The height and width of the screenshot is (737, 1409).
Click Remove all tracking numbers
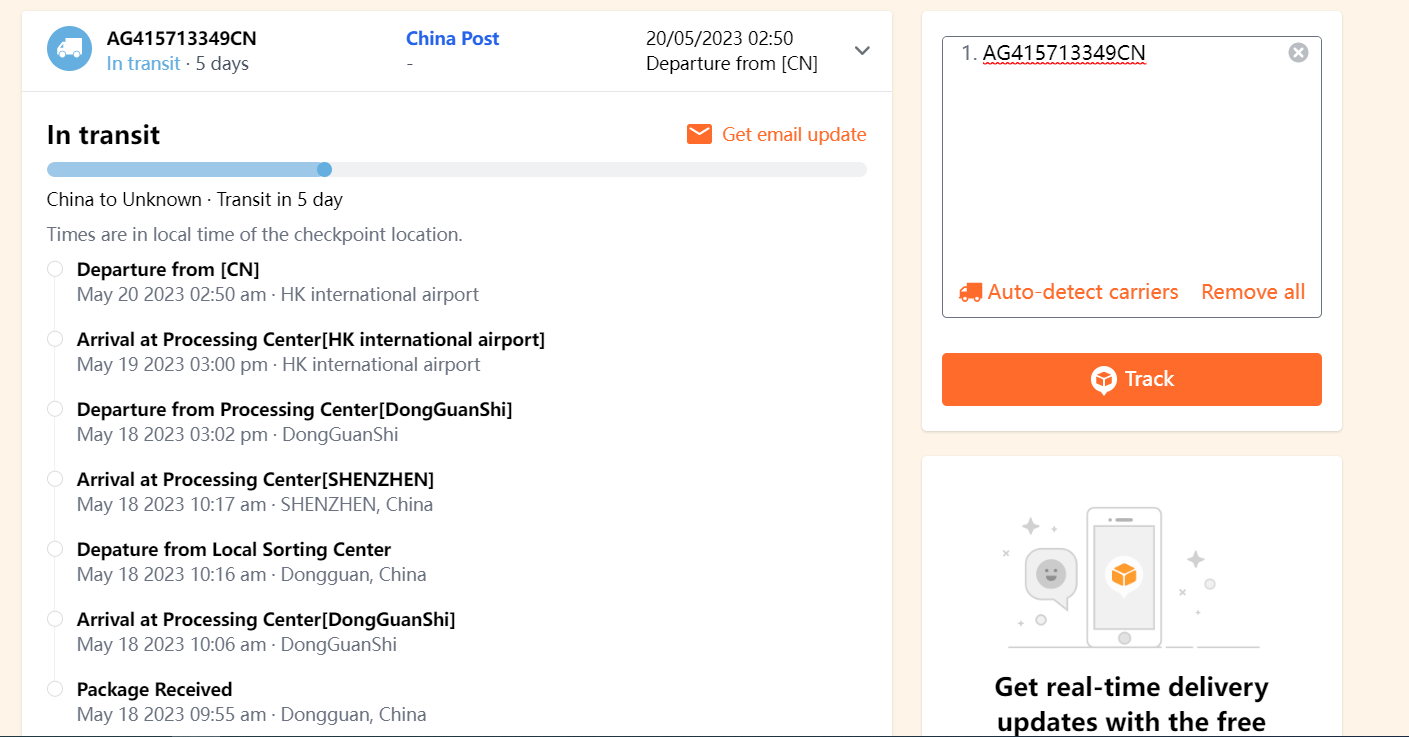pos(1253,292)
